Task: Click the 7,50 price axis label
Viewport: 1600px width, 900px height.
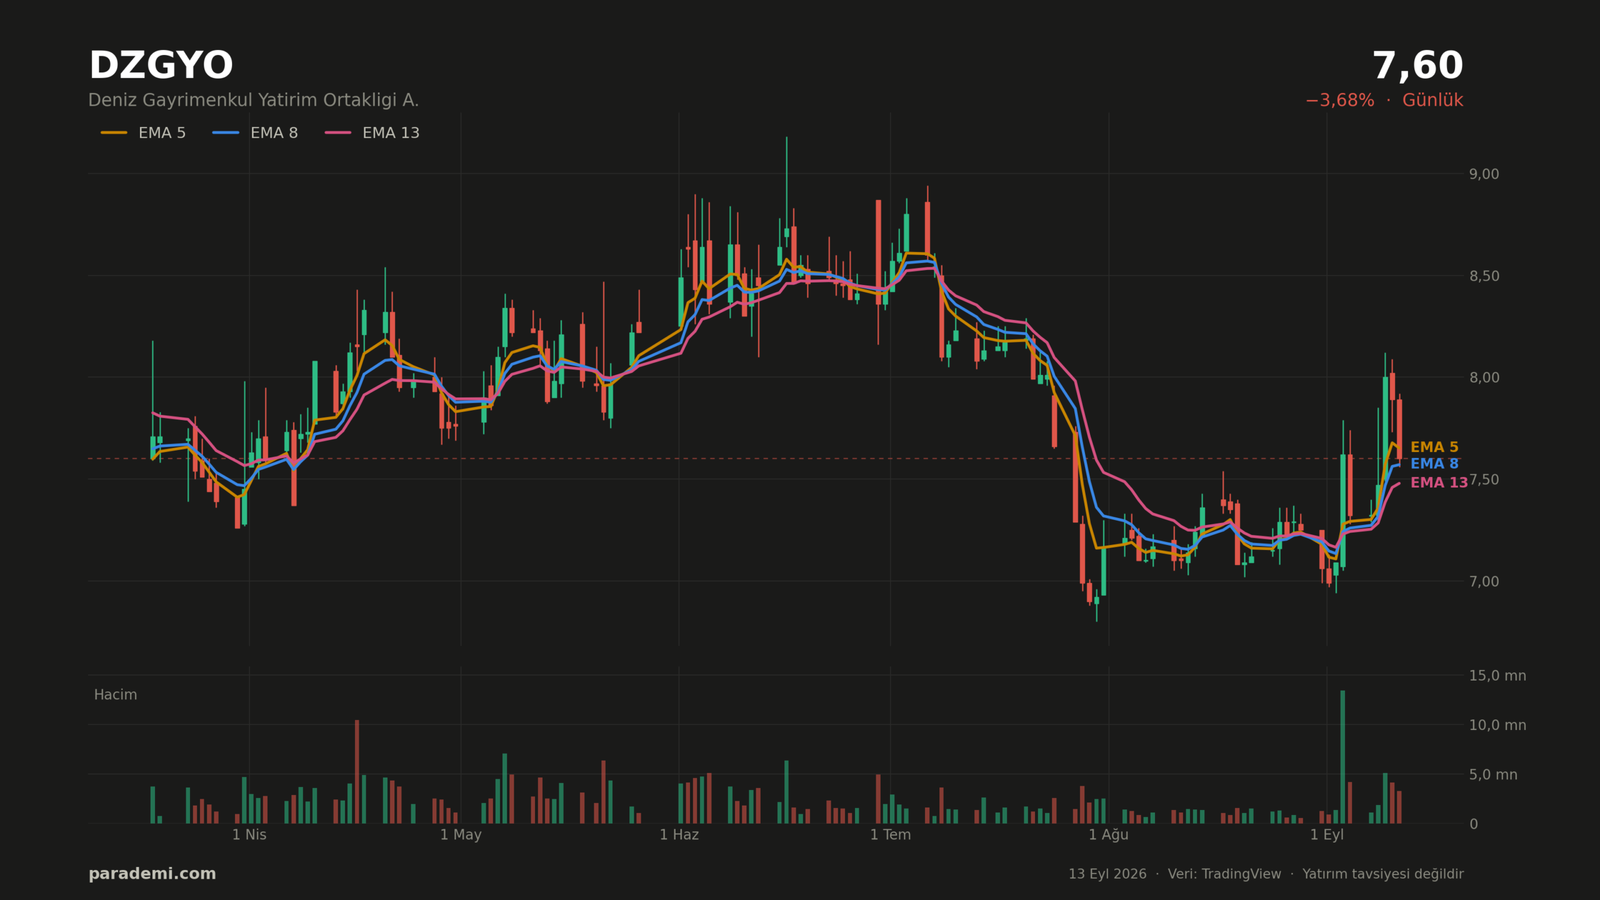Action: (x=1484, y=480)
